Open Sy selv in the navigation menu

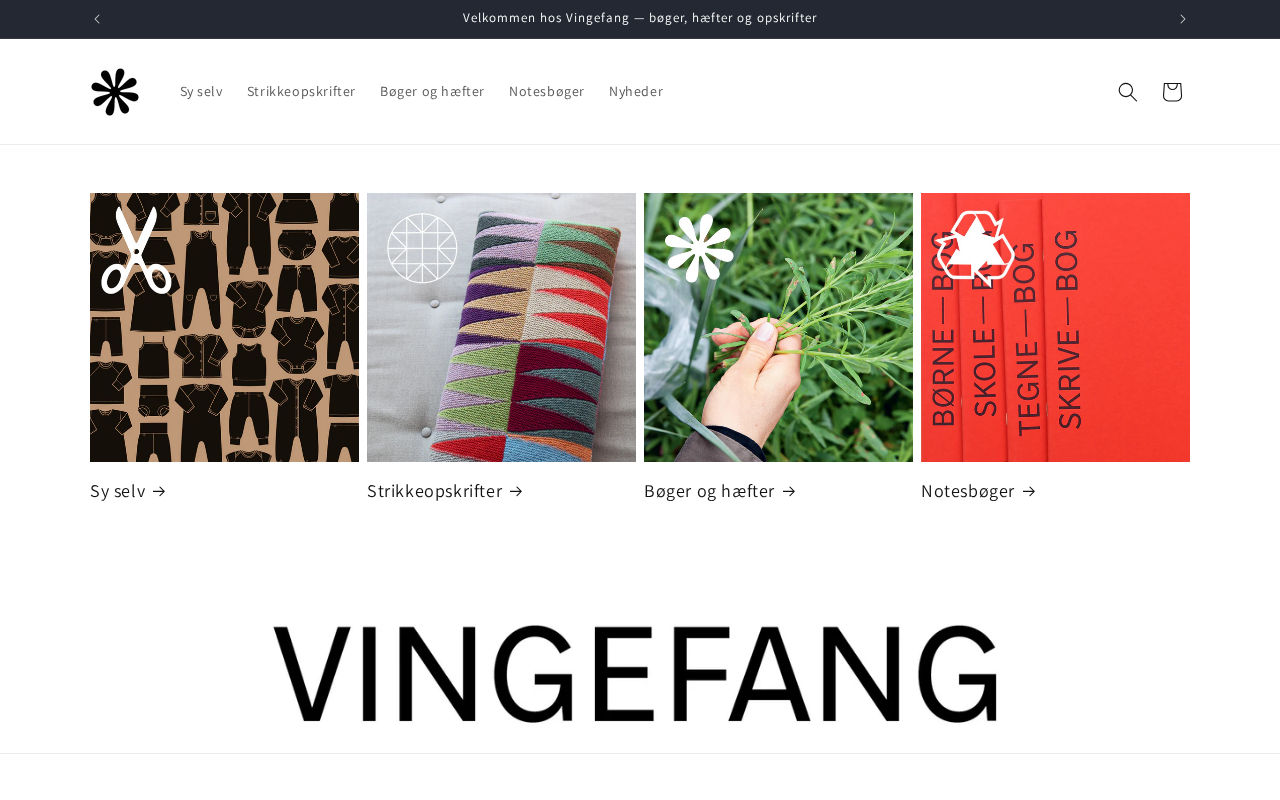(x=201, y=92)
